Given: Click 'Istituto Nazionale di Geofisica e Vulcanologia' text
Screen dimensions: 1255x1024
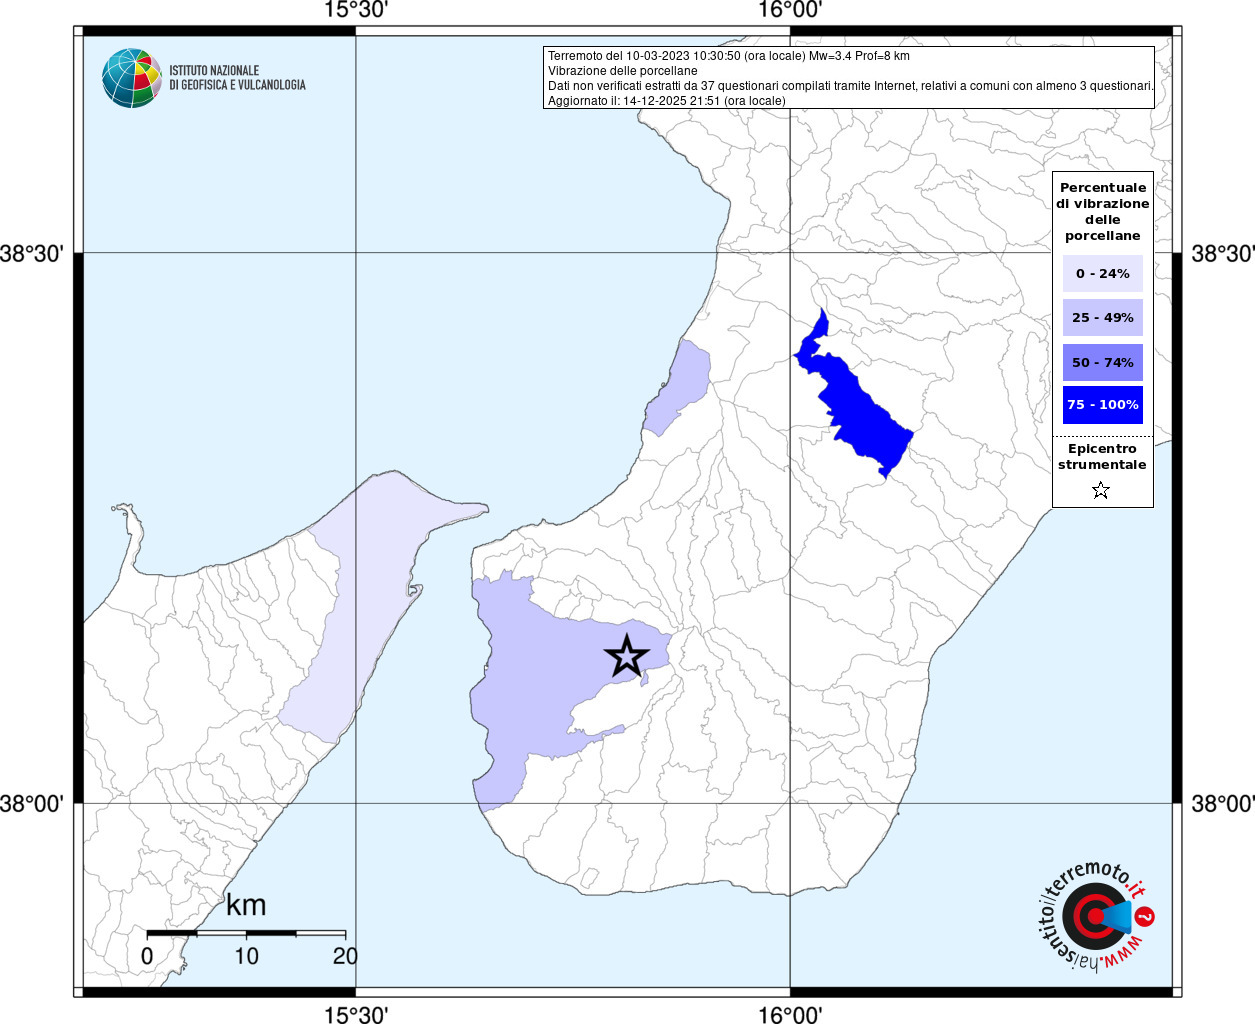Looking at the screenshot, I should point(237,78).
